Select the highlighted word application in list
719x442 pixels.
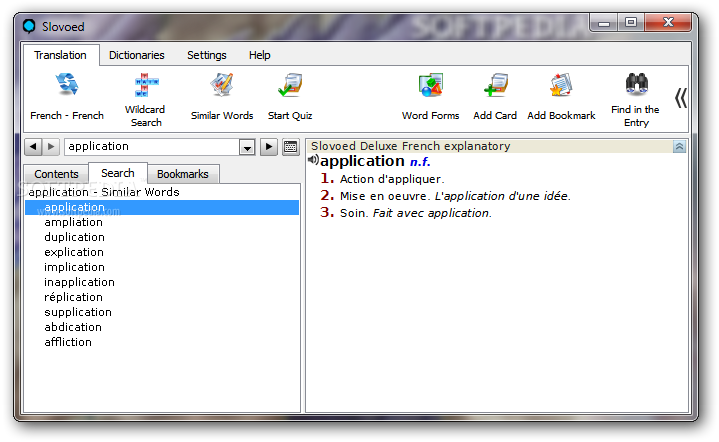[x=162, y=207]
